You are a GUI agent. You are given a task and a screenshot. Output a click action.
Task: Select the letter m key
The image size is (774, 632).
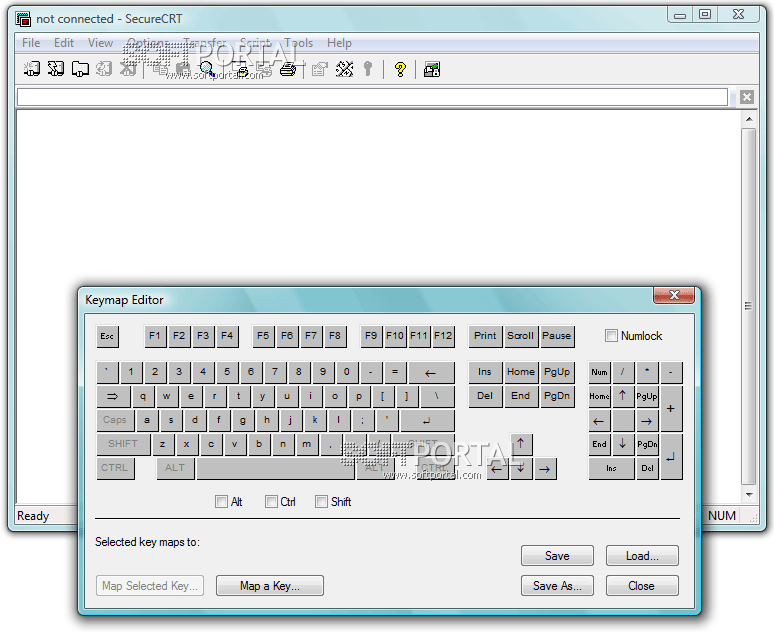click(x=307, y=444)
